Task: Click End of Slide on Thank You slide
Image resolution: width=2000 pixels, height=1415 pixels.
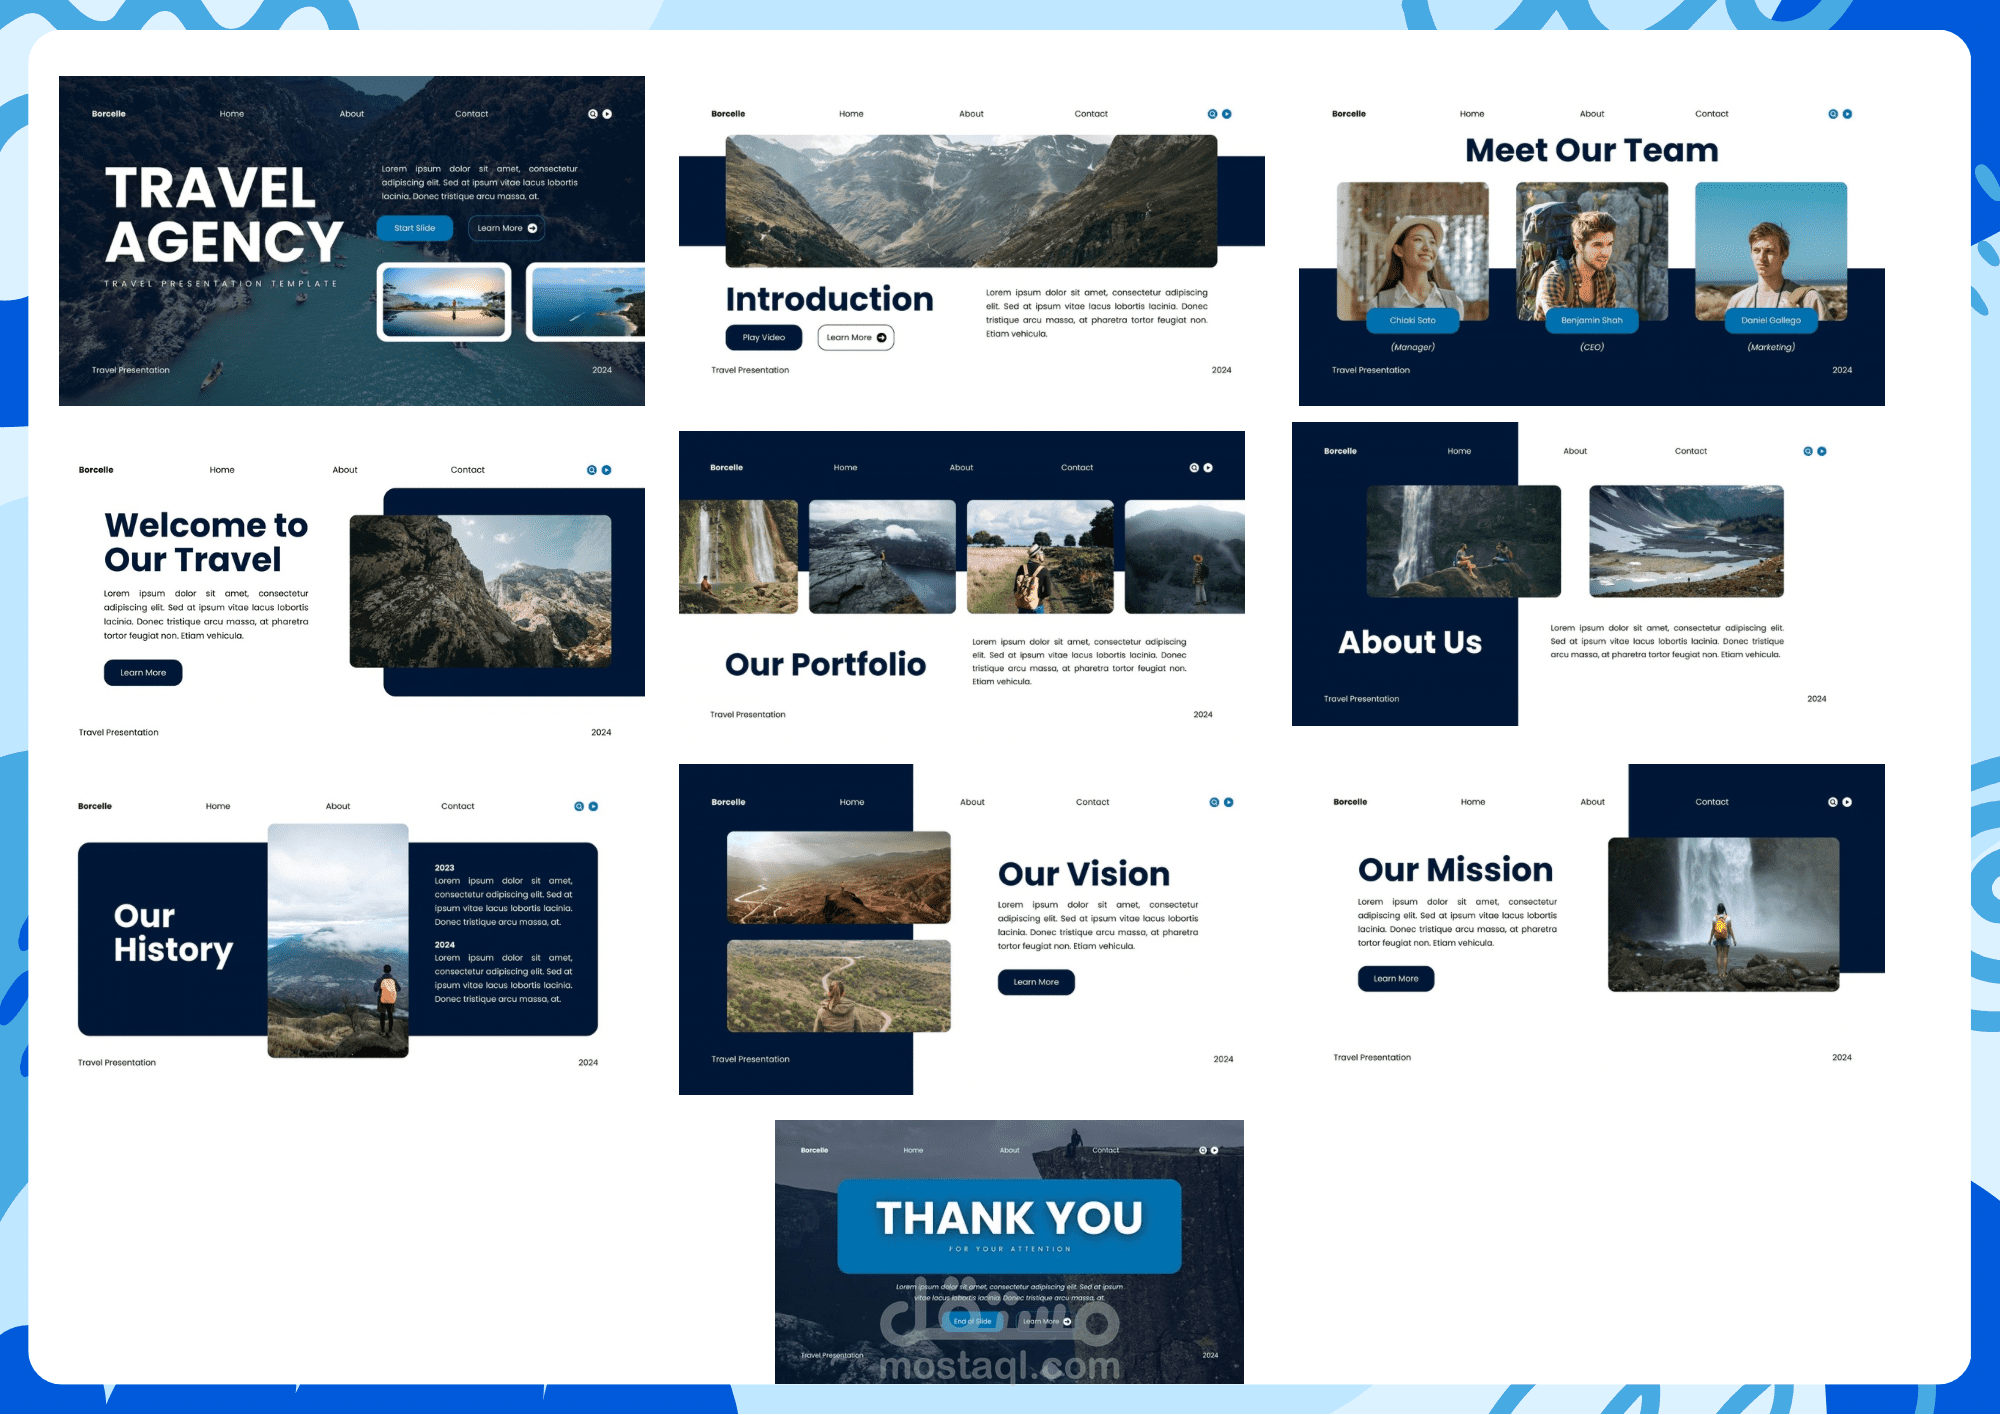Action: coord(972,1321)
